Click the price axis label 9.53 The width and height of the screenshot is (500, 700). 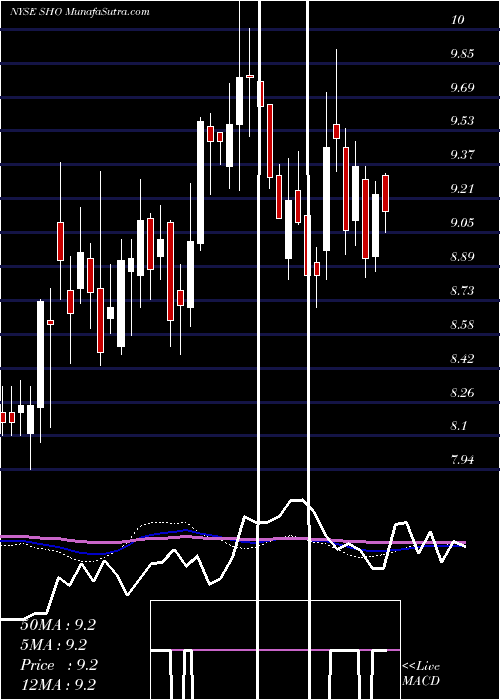pos(462,121)
